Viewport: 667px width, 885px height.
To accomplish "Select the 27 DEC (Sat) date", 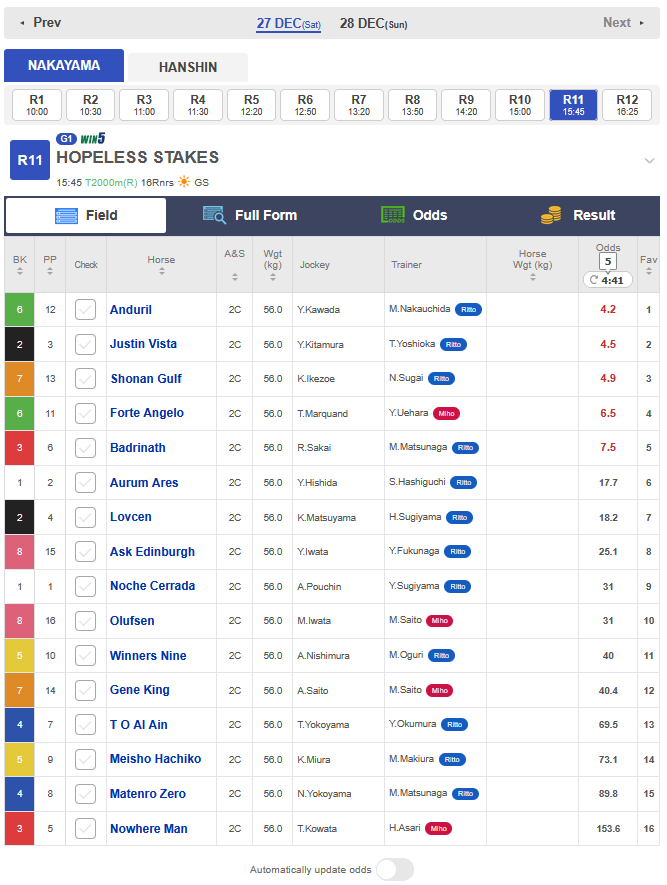I will click(288, 24).
